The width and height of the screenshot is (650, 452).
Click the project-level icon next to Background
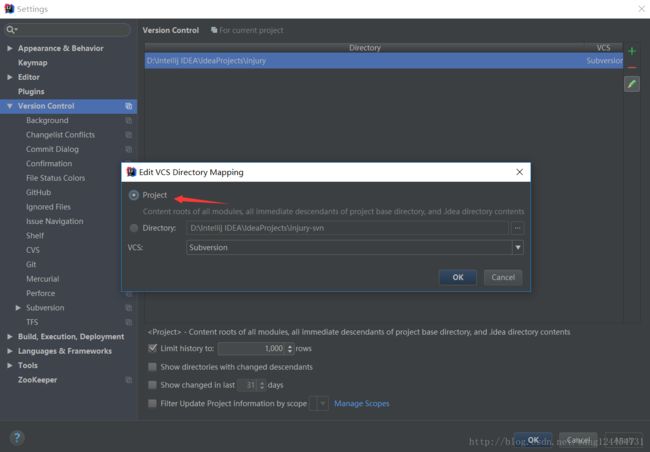(x=129, y=120)
